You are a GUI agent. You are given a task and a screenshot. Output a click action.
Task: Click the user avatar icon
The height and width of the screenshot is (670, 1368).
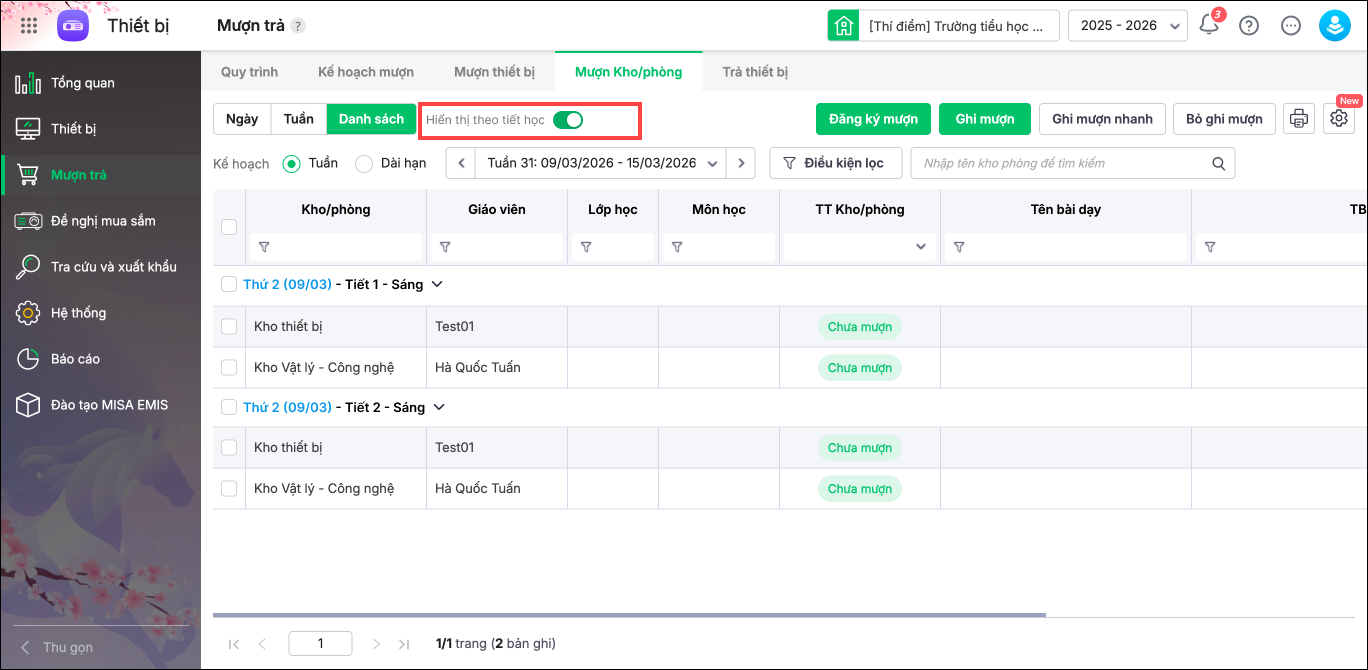[1334, 26]
